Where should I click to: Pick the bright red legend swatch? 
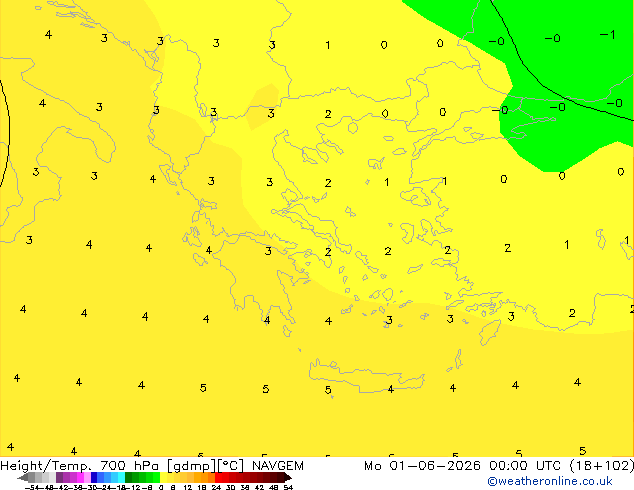pyautogui.click(x=218, y=477)
